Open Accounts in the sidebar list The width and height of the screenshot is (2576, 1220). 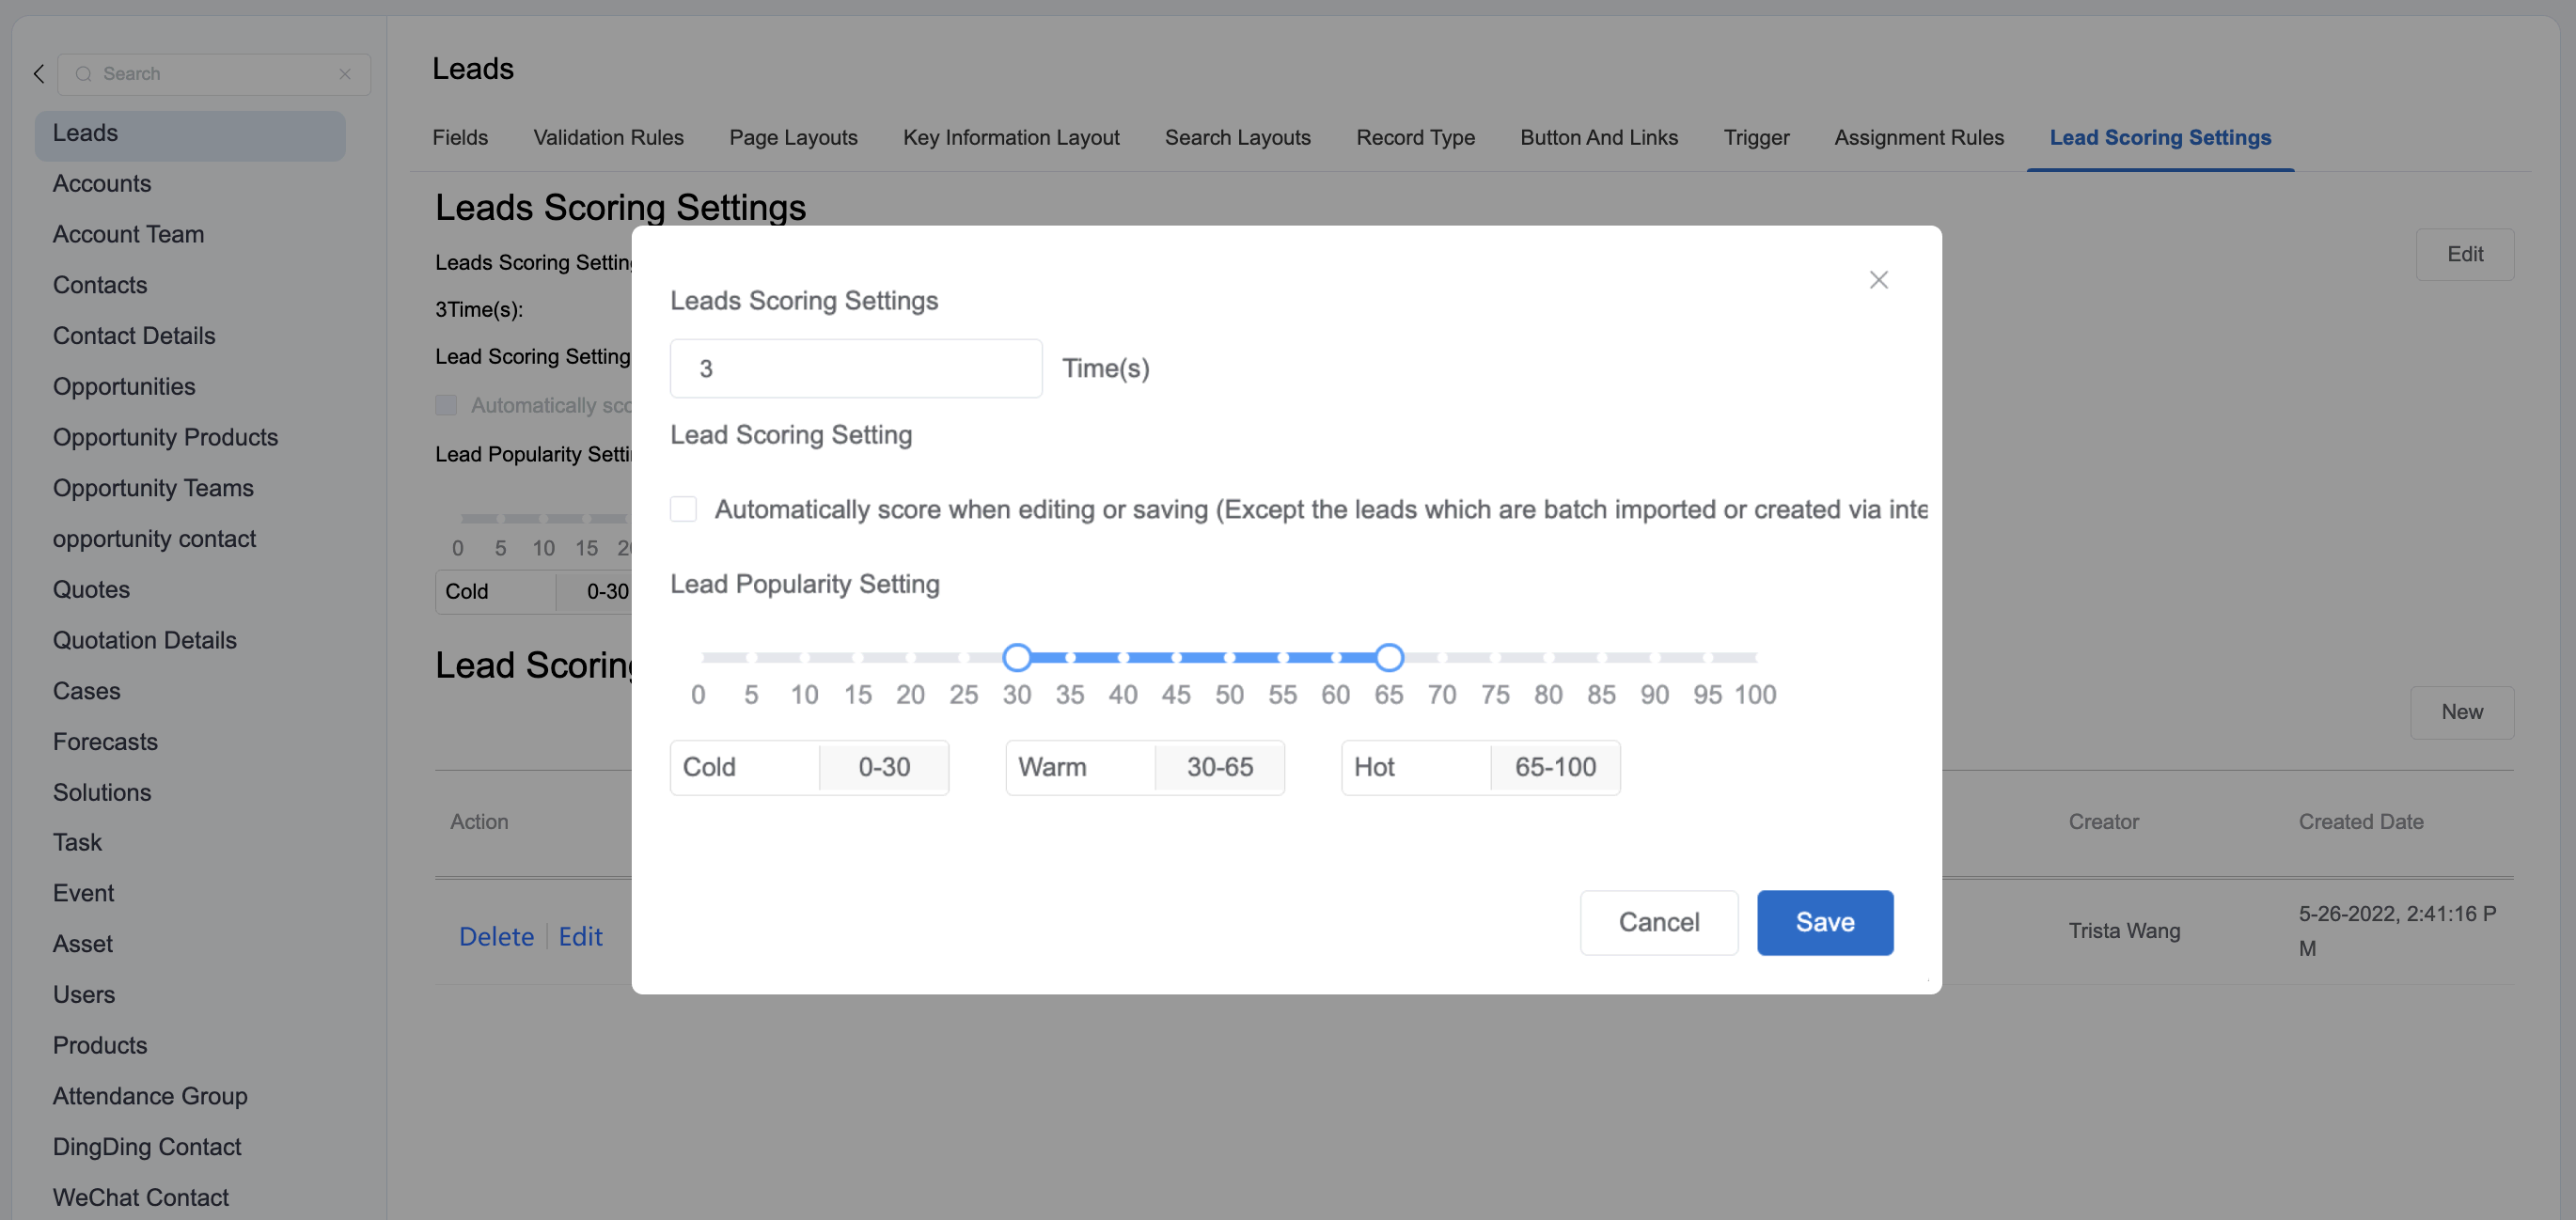pos(102,183)
